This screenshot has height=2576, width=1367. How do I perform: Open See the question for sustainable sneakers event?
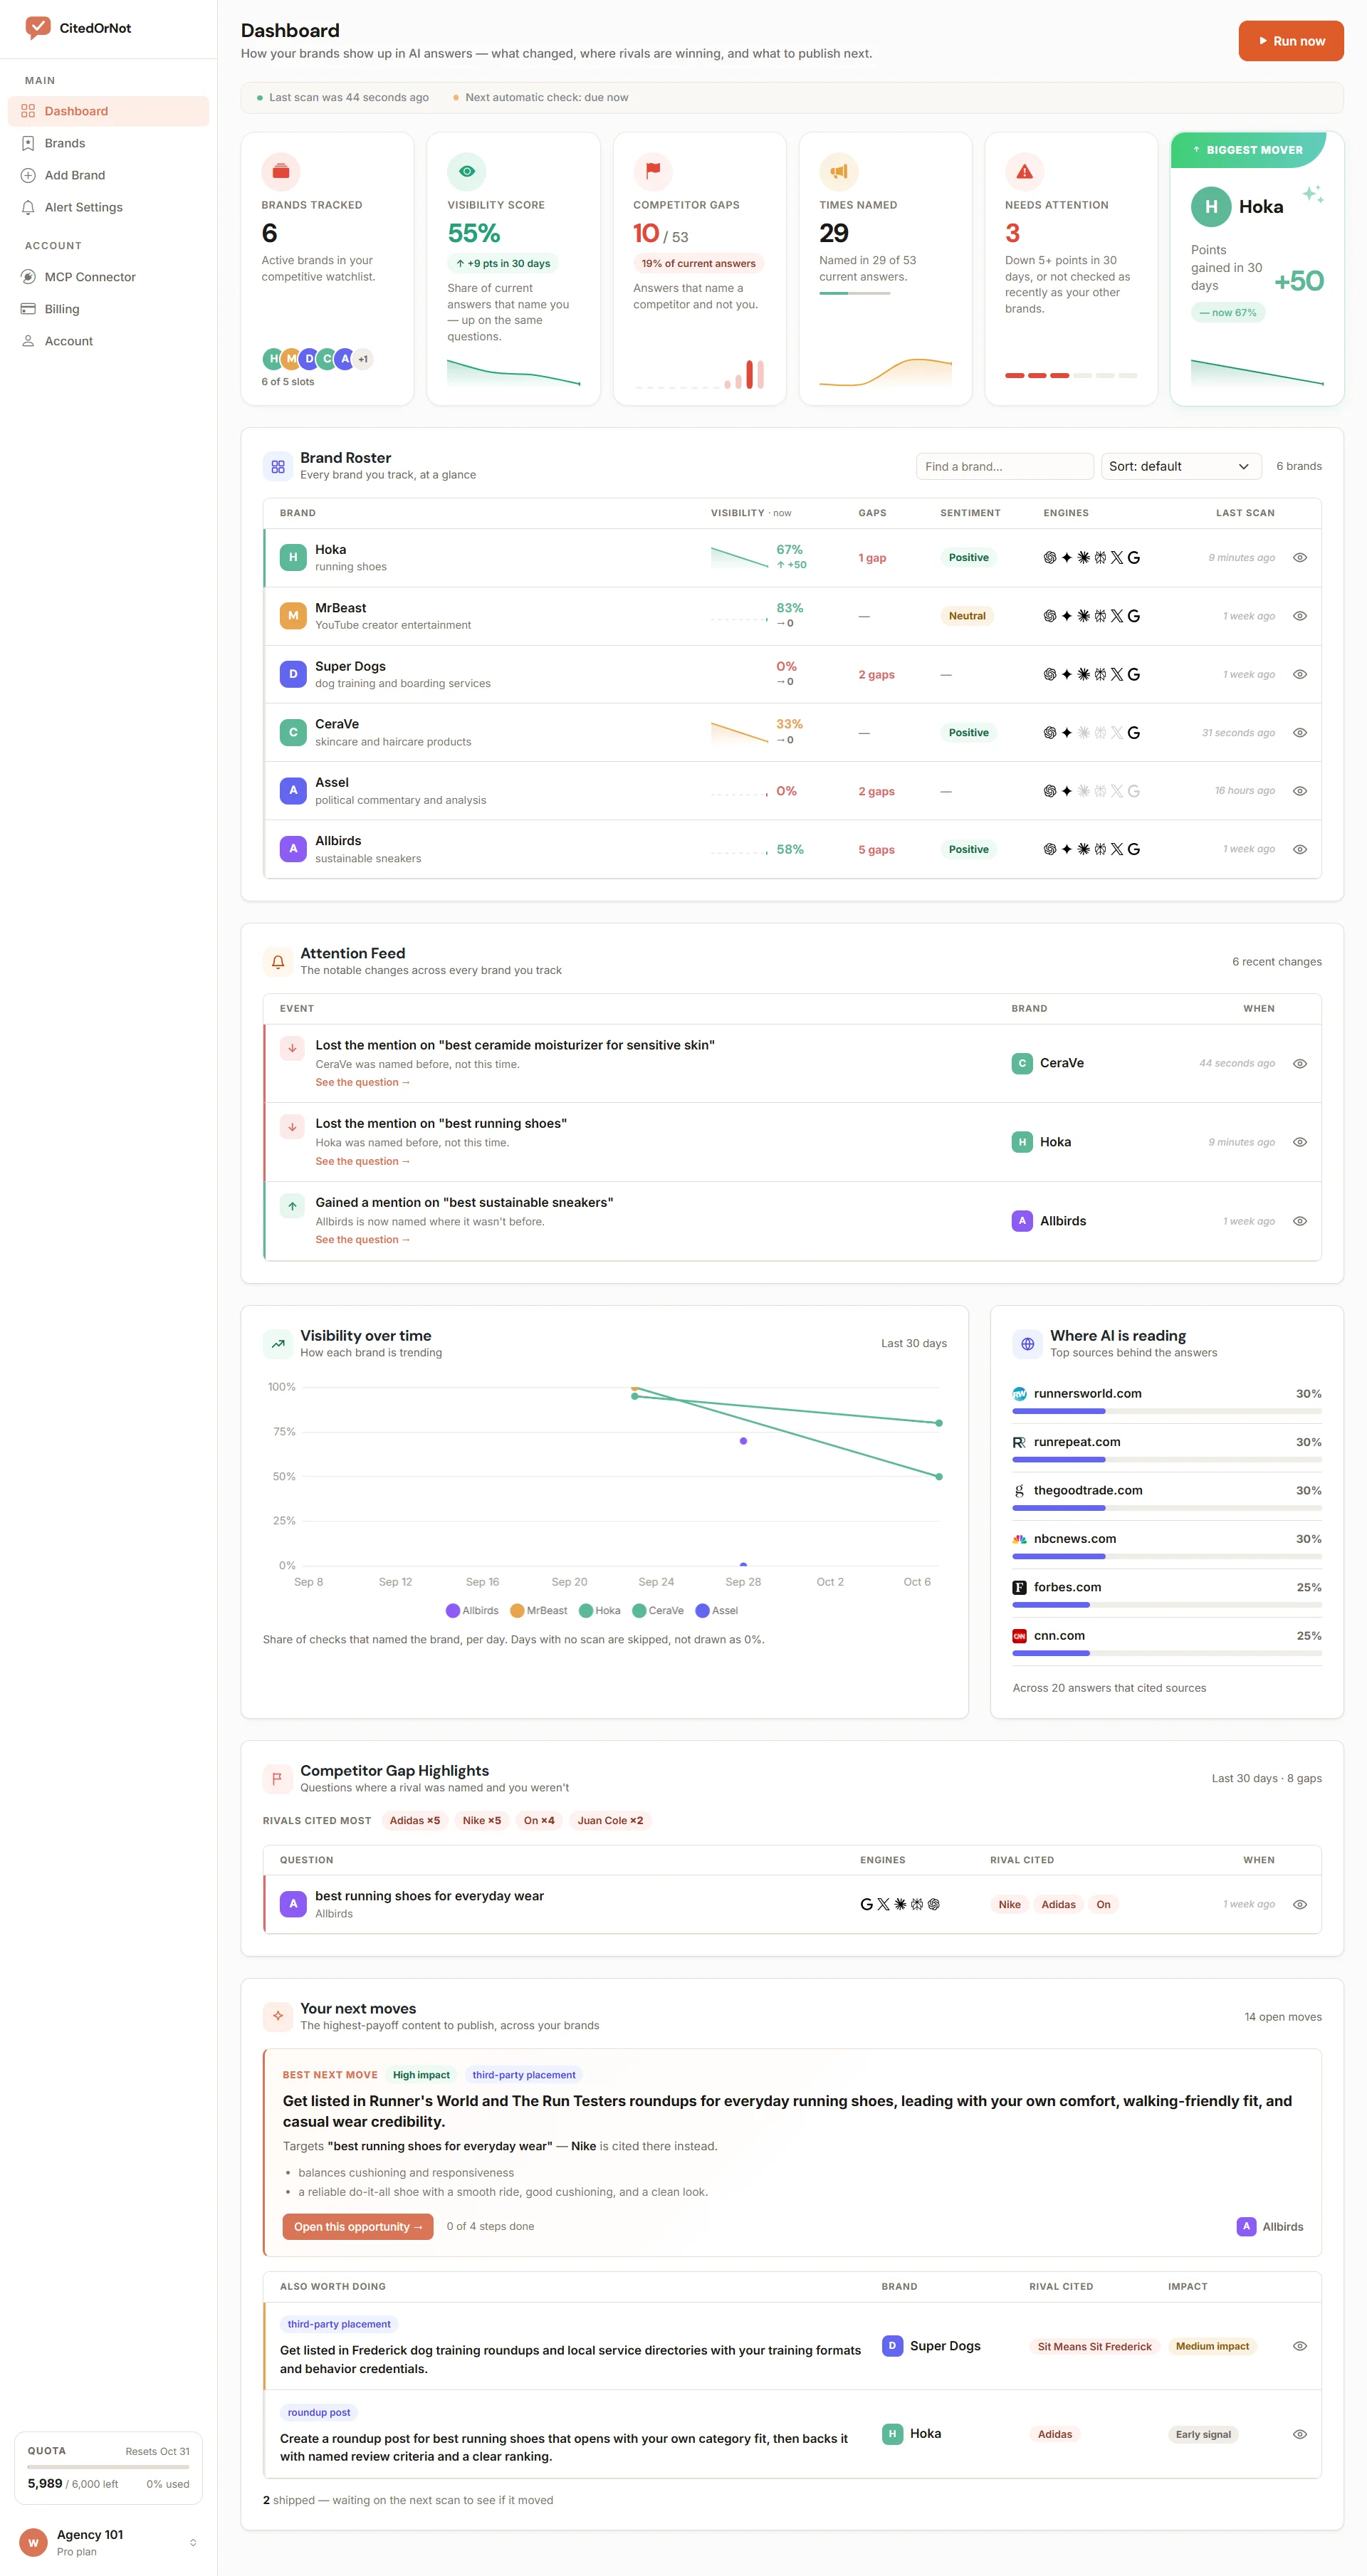point(362,1240)
